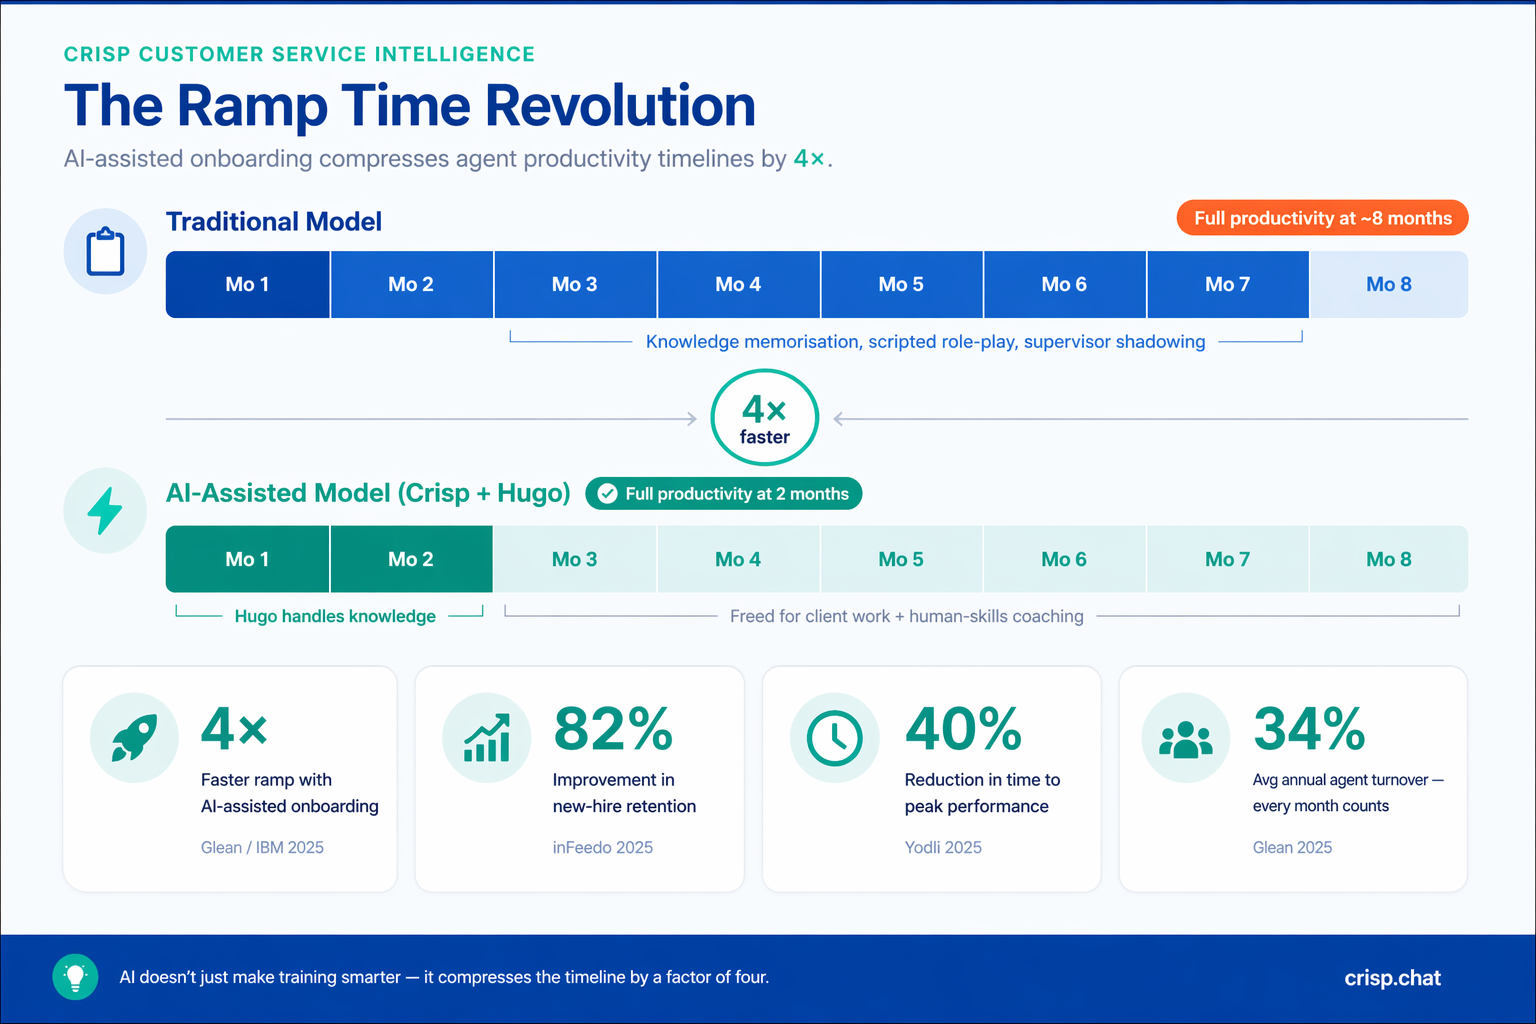Select Mo 8 in the Traditional Model timeline
Screen dimensions: 1536x1024
pyautogui.click(x=1388, y=285)
